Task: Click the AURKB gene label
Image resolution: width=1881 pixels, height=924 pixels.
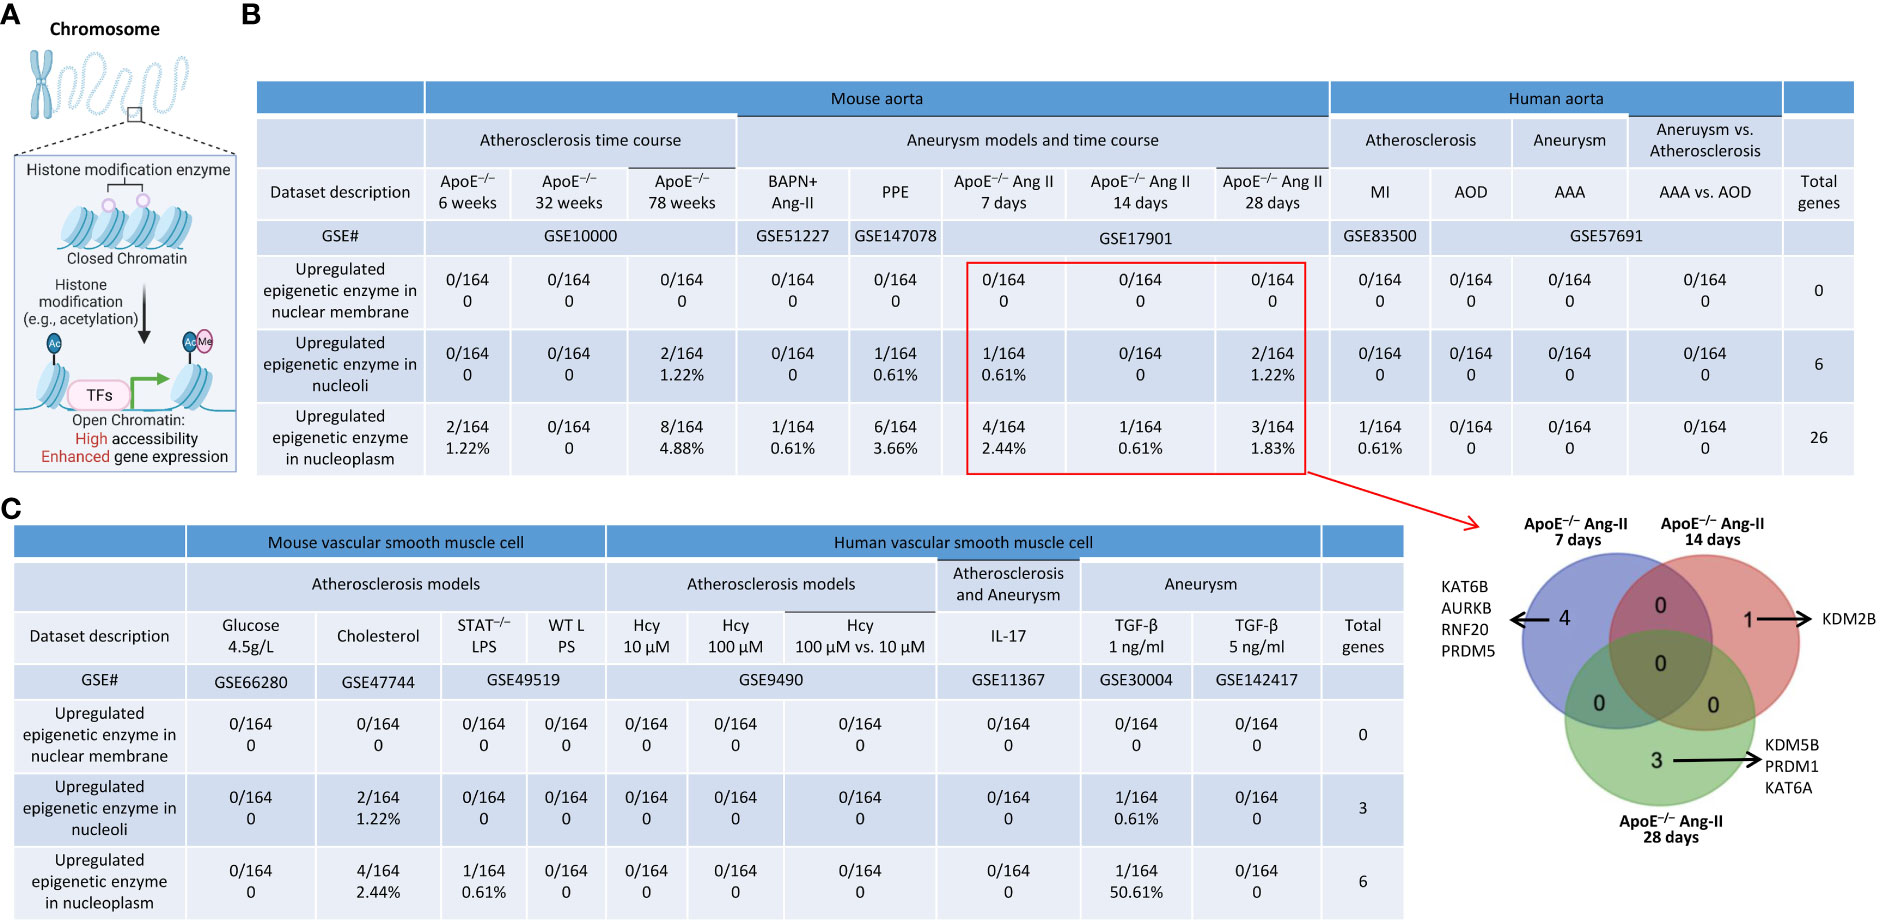Action: point(1466,608)
